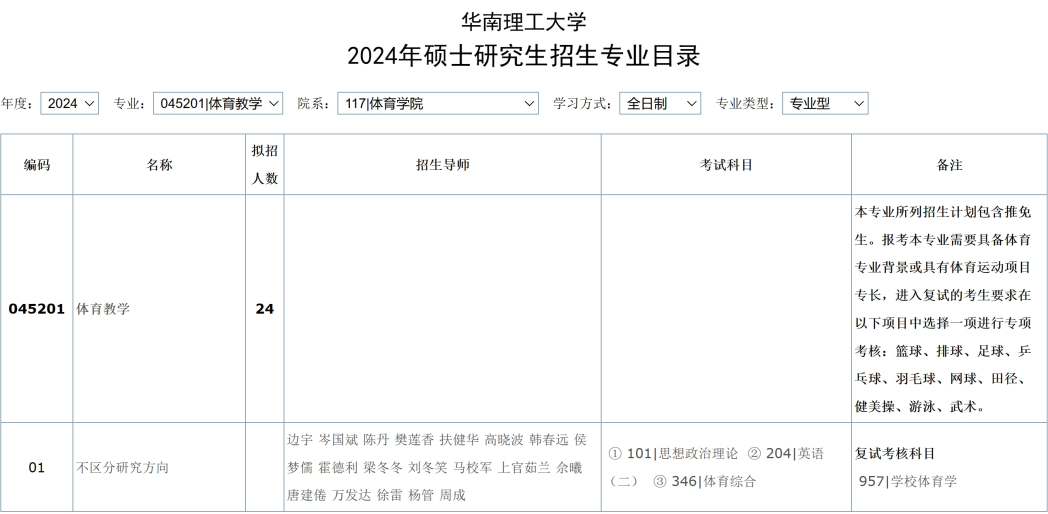Click advisor name 梁冬冬
This screenshot has height=514, width=1048.
point(383,468)
